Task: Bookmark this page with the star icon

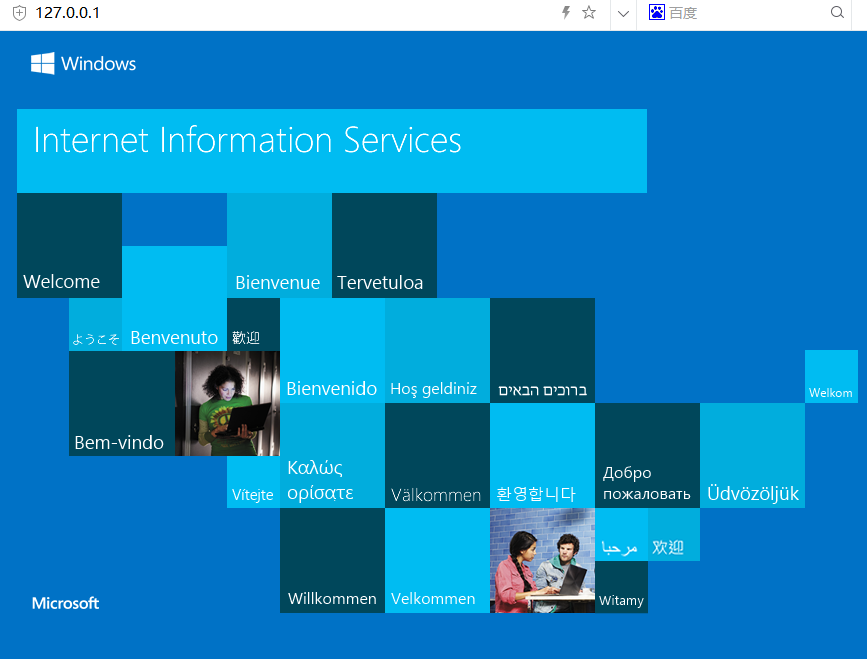Action: point(589,13)
